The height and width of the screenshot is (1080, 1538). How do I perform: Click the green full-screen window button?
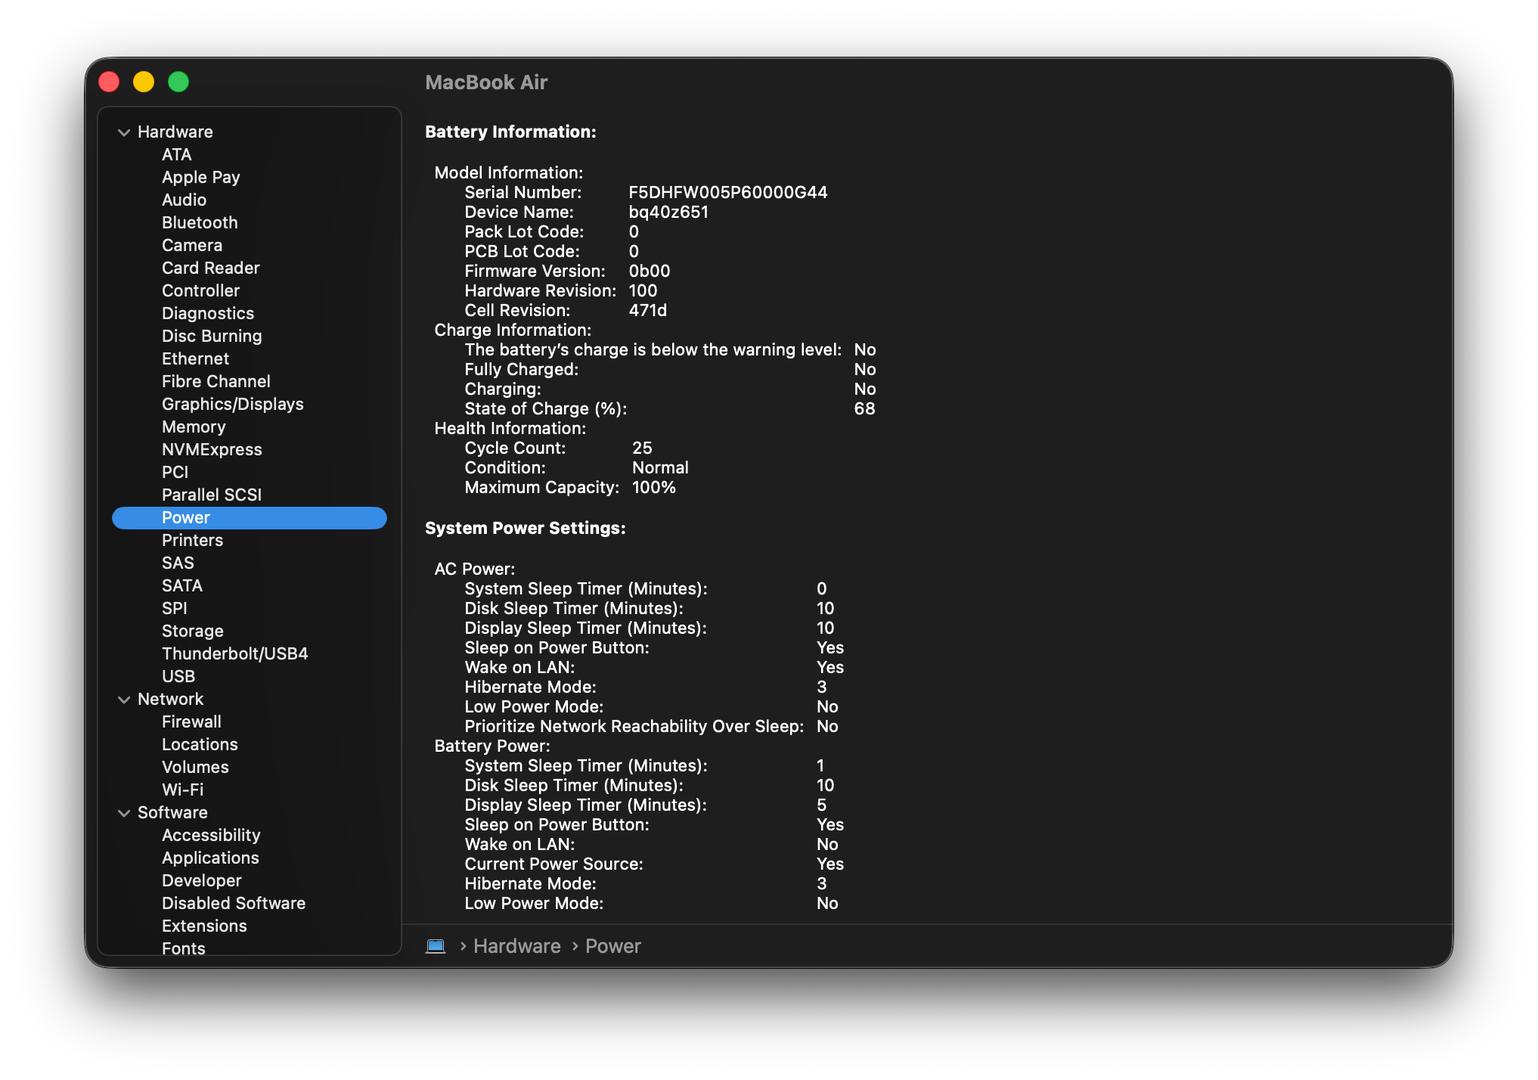click(179, 82)
